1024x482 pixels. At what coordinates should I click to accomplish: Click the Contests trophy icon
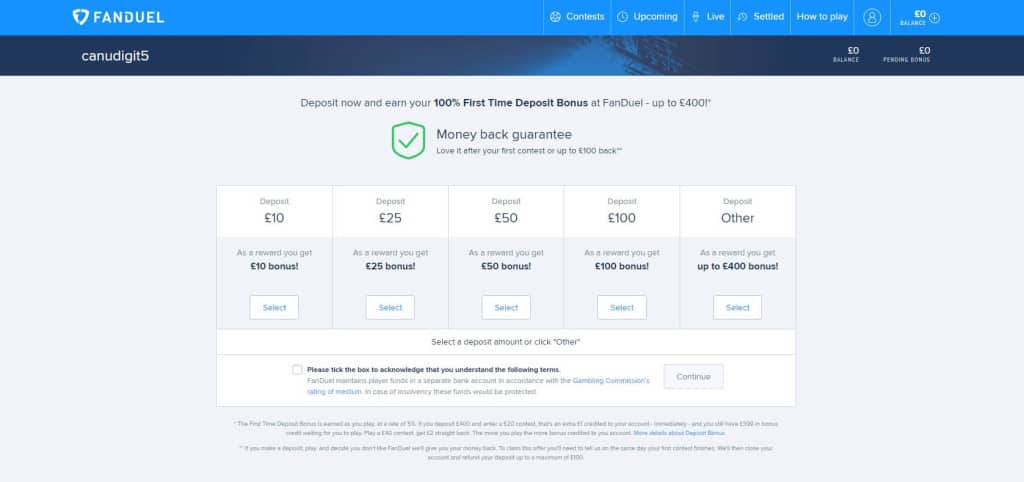click(x=555, y=17)
